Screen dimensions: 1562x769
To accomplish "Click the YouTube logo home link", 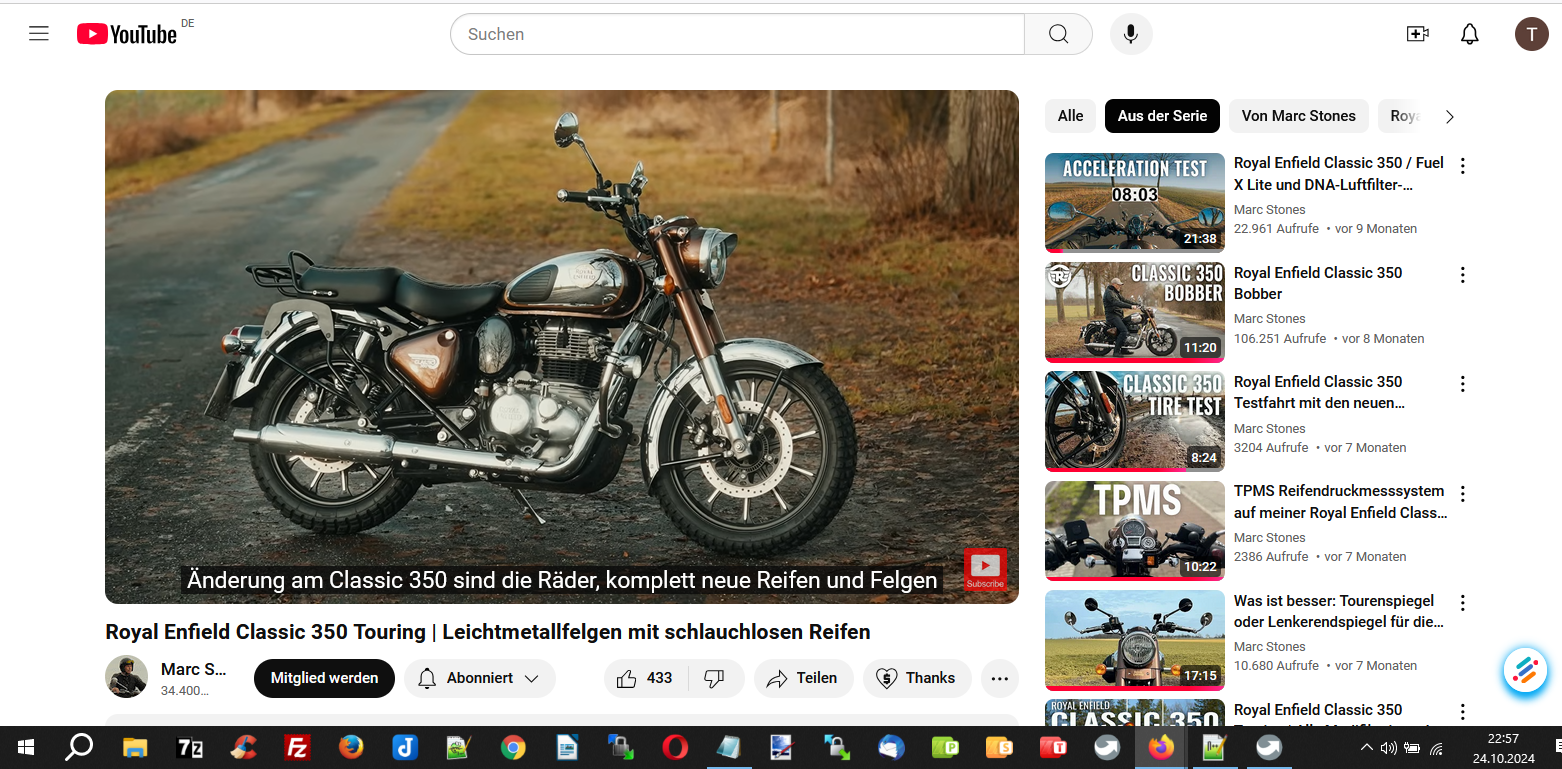I will pos(127,34).
